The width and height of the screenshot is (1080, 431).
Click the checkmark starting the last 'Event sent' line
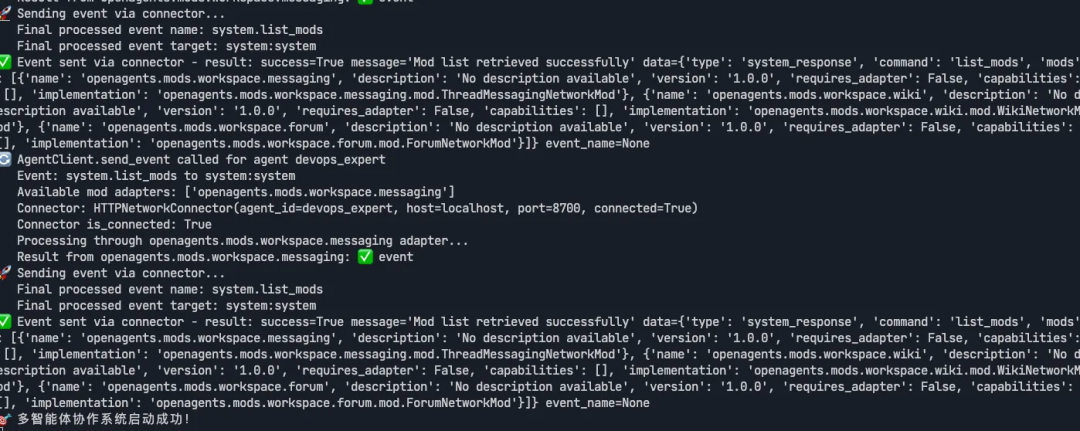pos(5,321)
